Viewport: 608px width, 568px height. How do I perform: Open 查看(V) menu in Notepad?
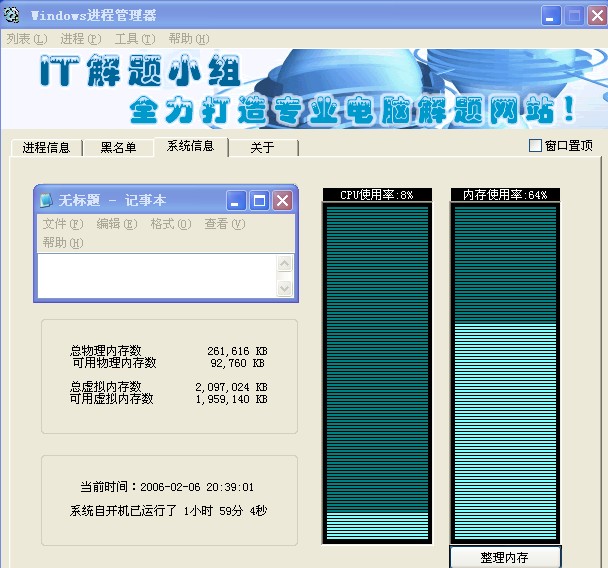pos(225,224)
